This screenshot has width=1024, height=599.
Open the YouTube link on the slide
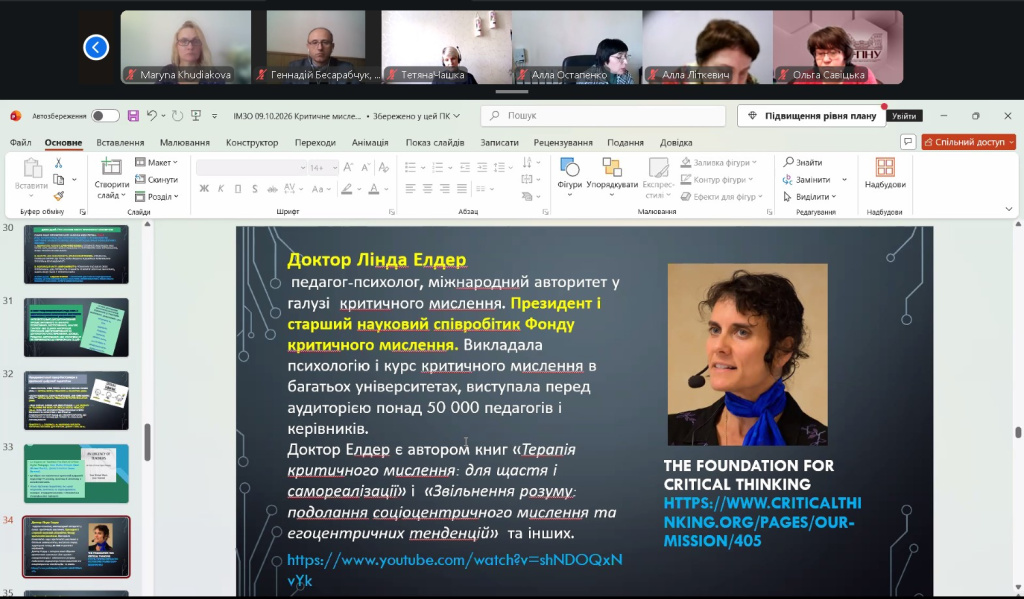pyautogui.click(x=455, y=570)
